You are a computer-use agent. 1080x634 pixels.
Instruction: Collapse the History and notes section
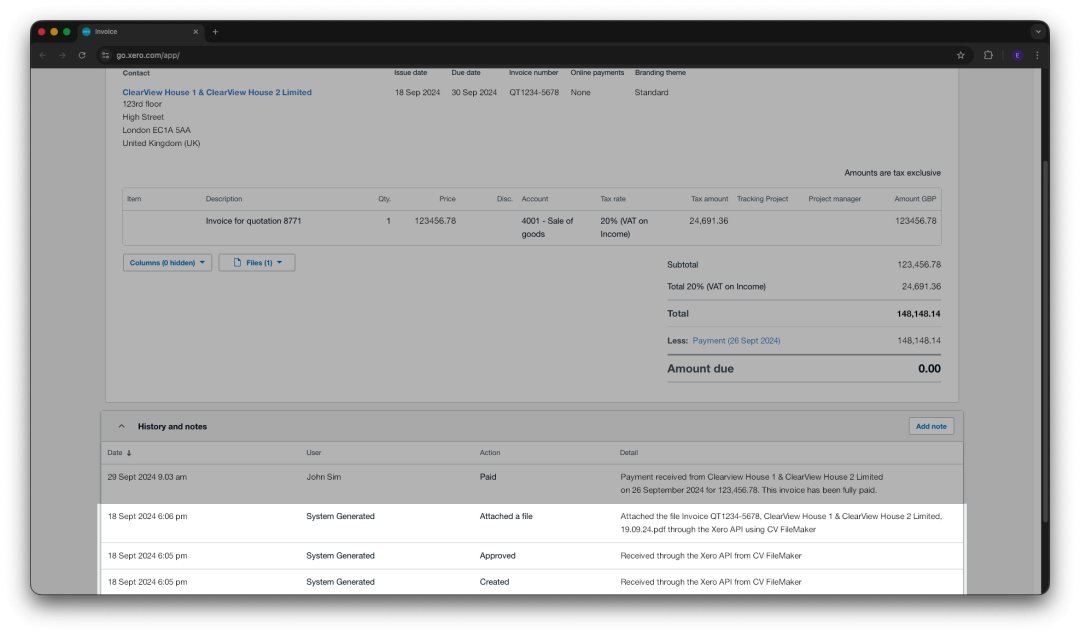[122, 427]
